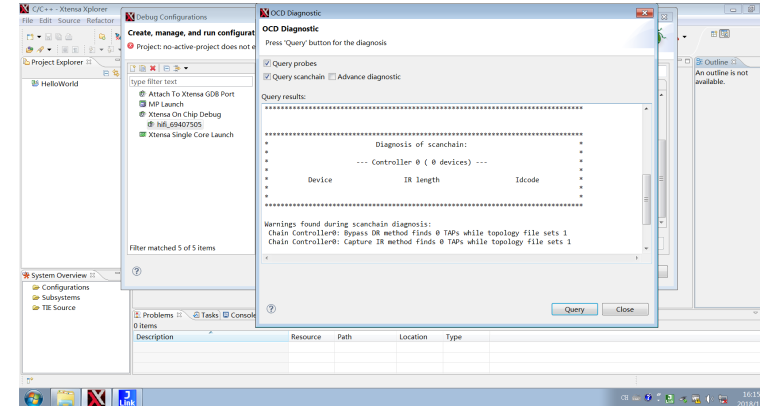Open the Subsystems folder in System Overview
Viewport: 760px width, 406px height.
pos(56,297)
